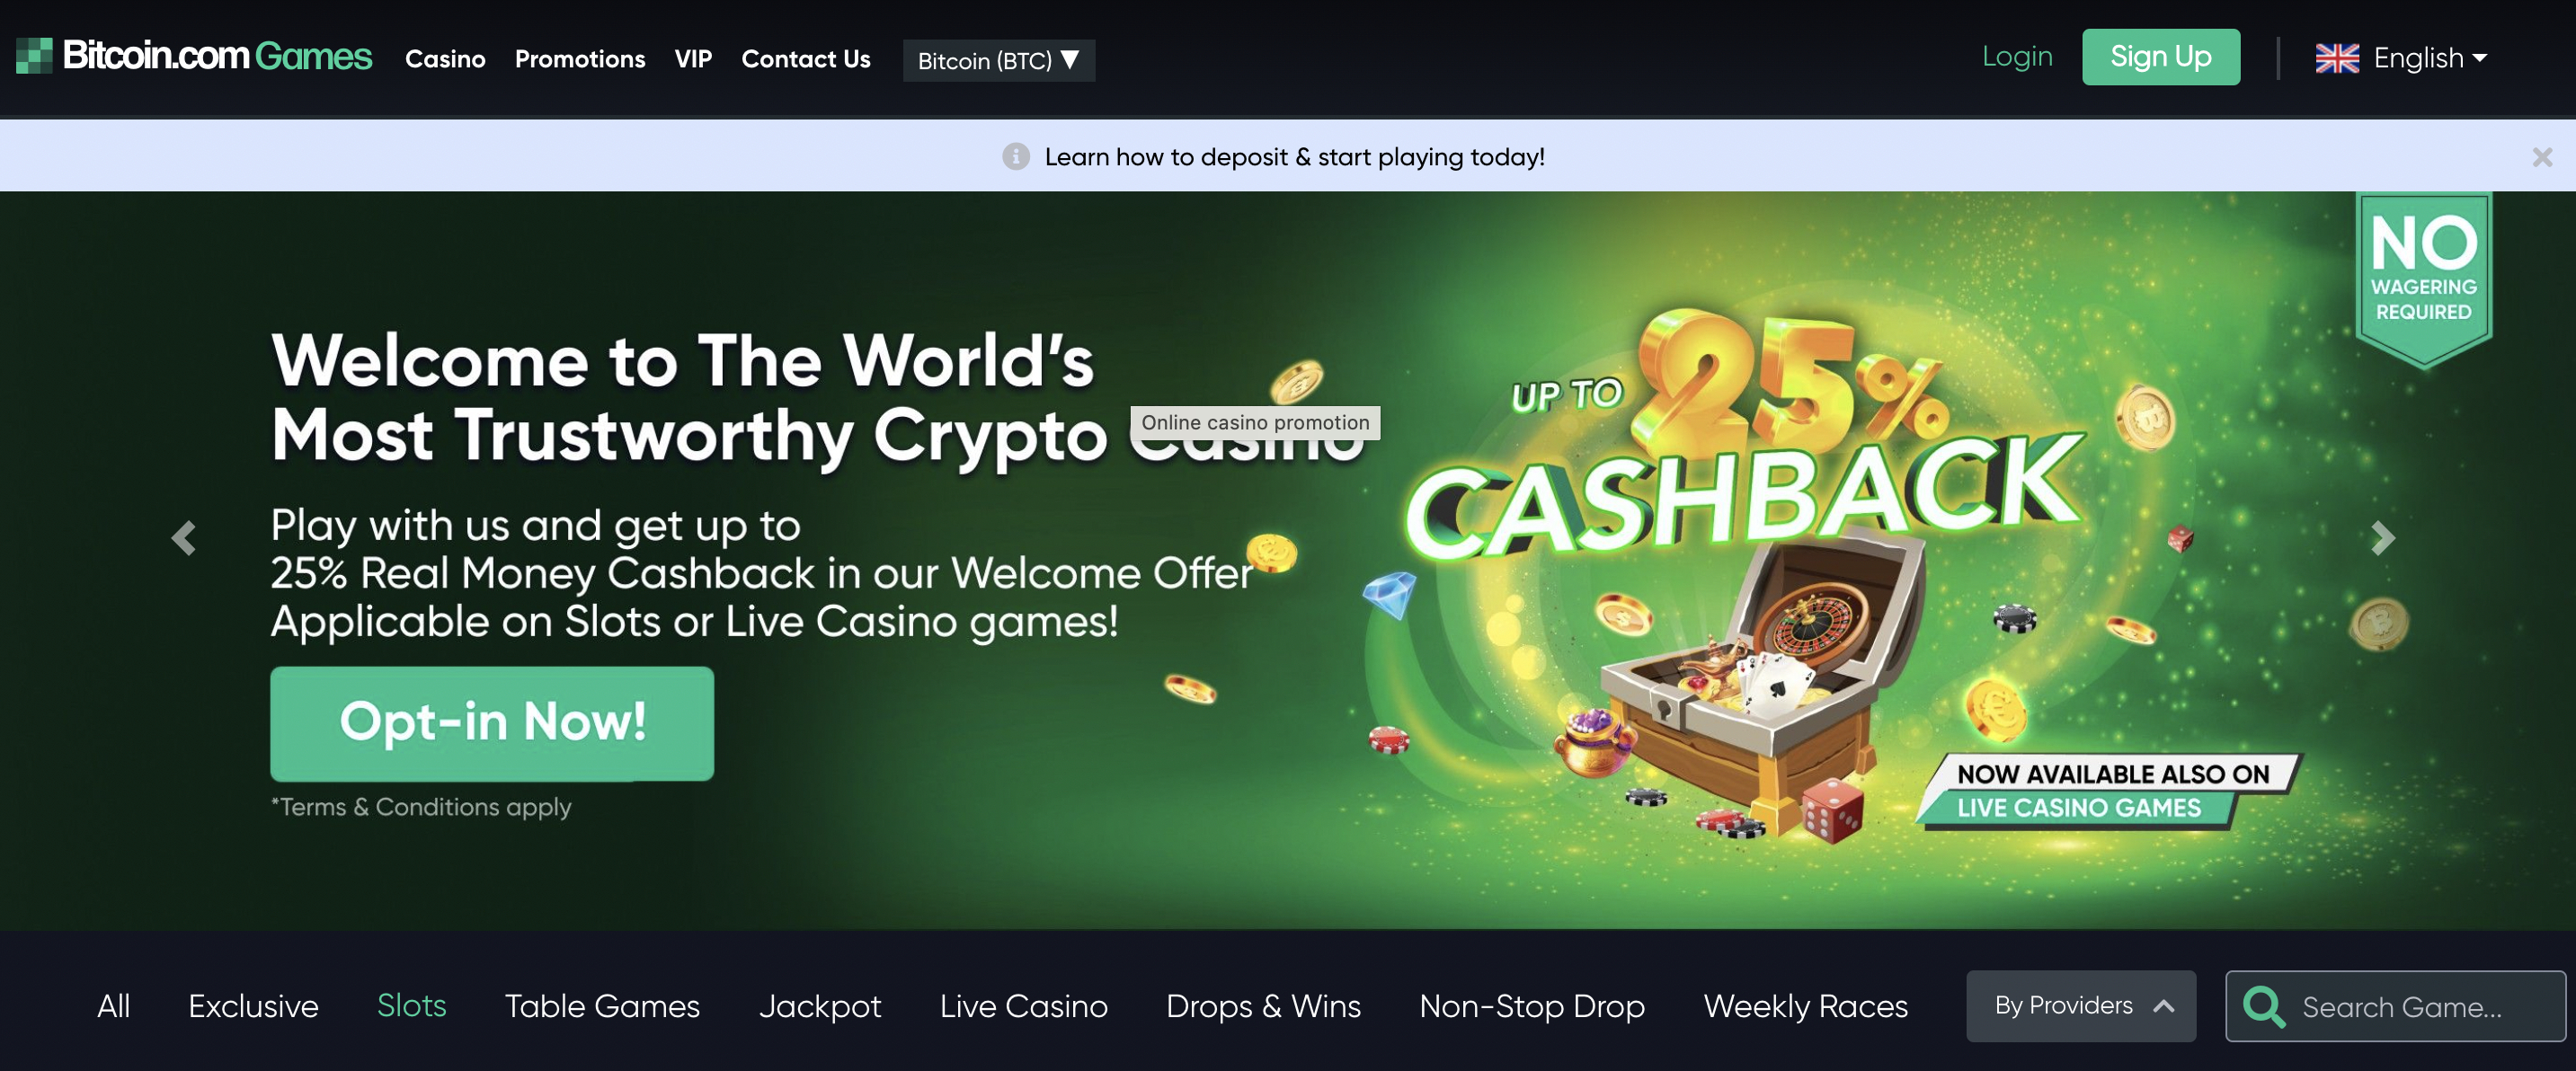Screen dimensions: 2576x1071
Task: Dismiss the deposit info banner
Action: click(2542, 157)
